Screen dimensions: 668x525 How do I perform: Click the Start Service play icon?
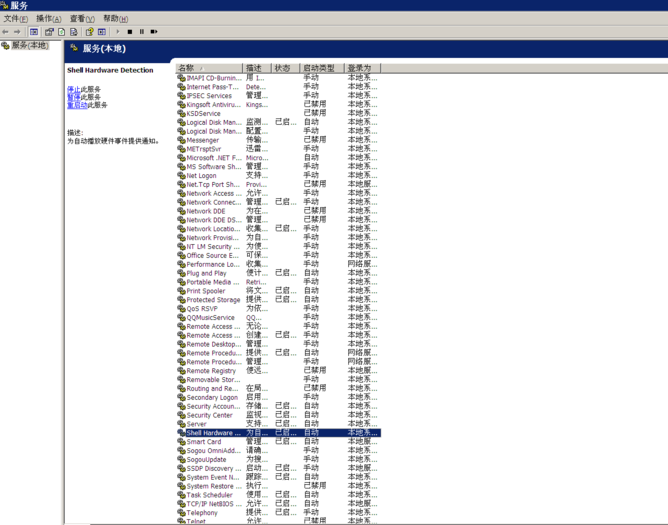[117, 32]
